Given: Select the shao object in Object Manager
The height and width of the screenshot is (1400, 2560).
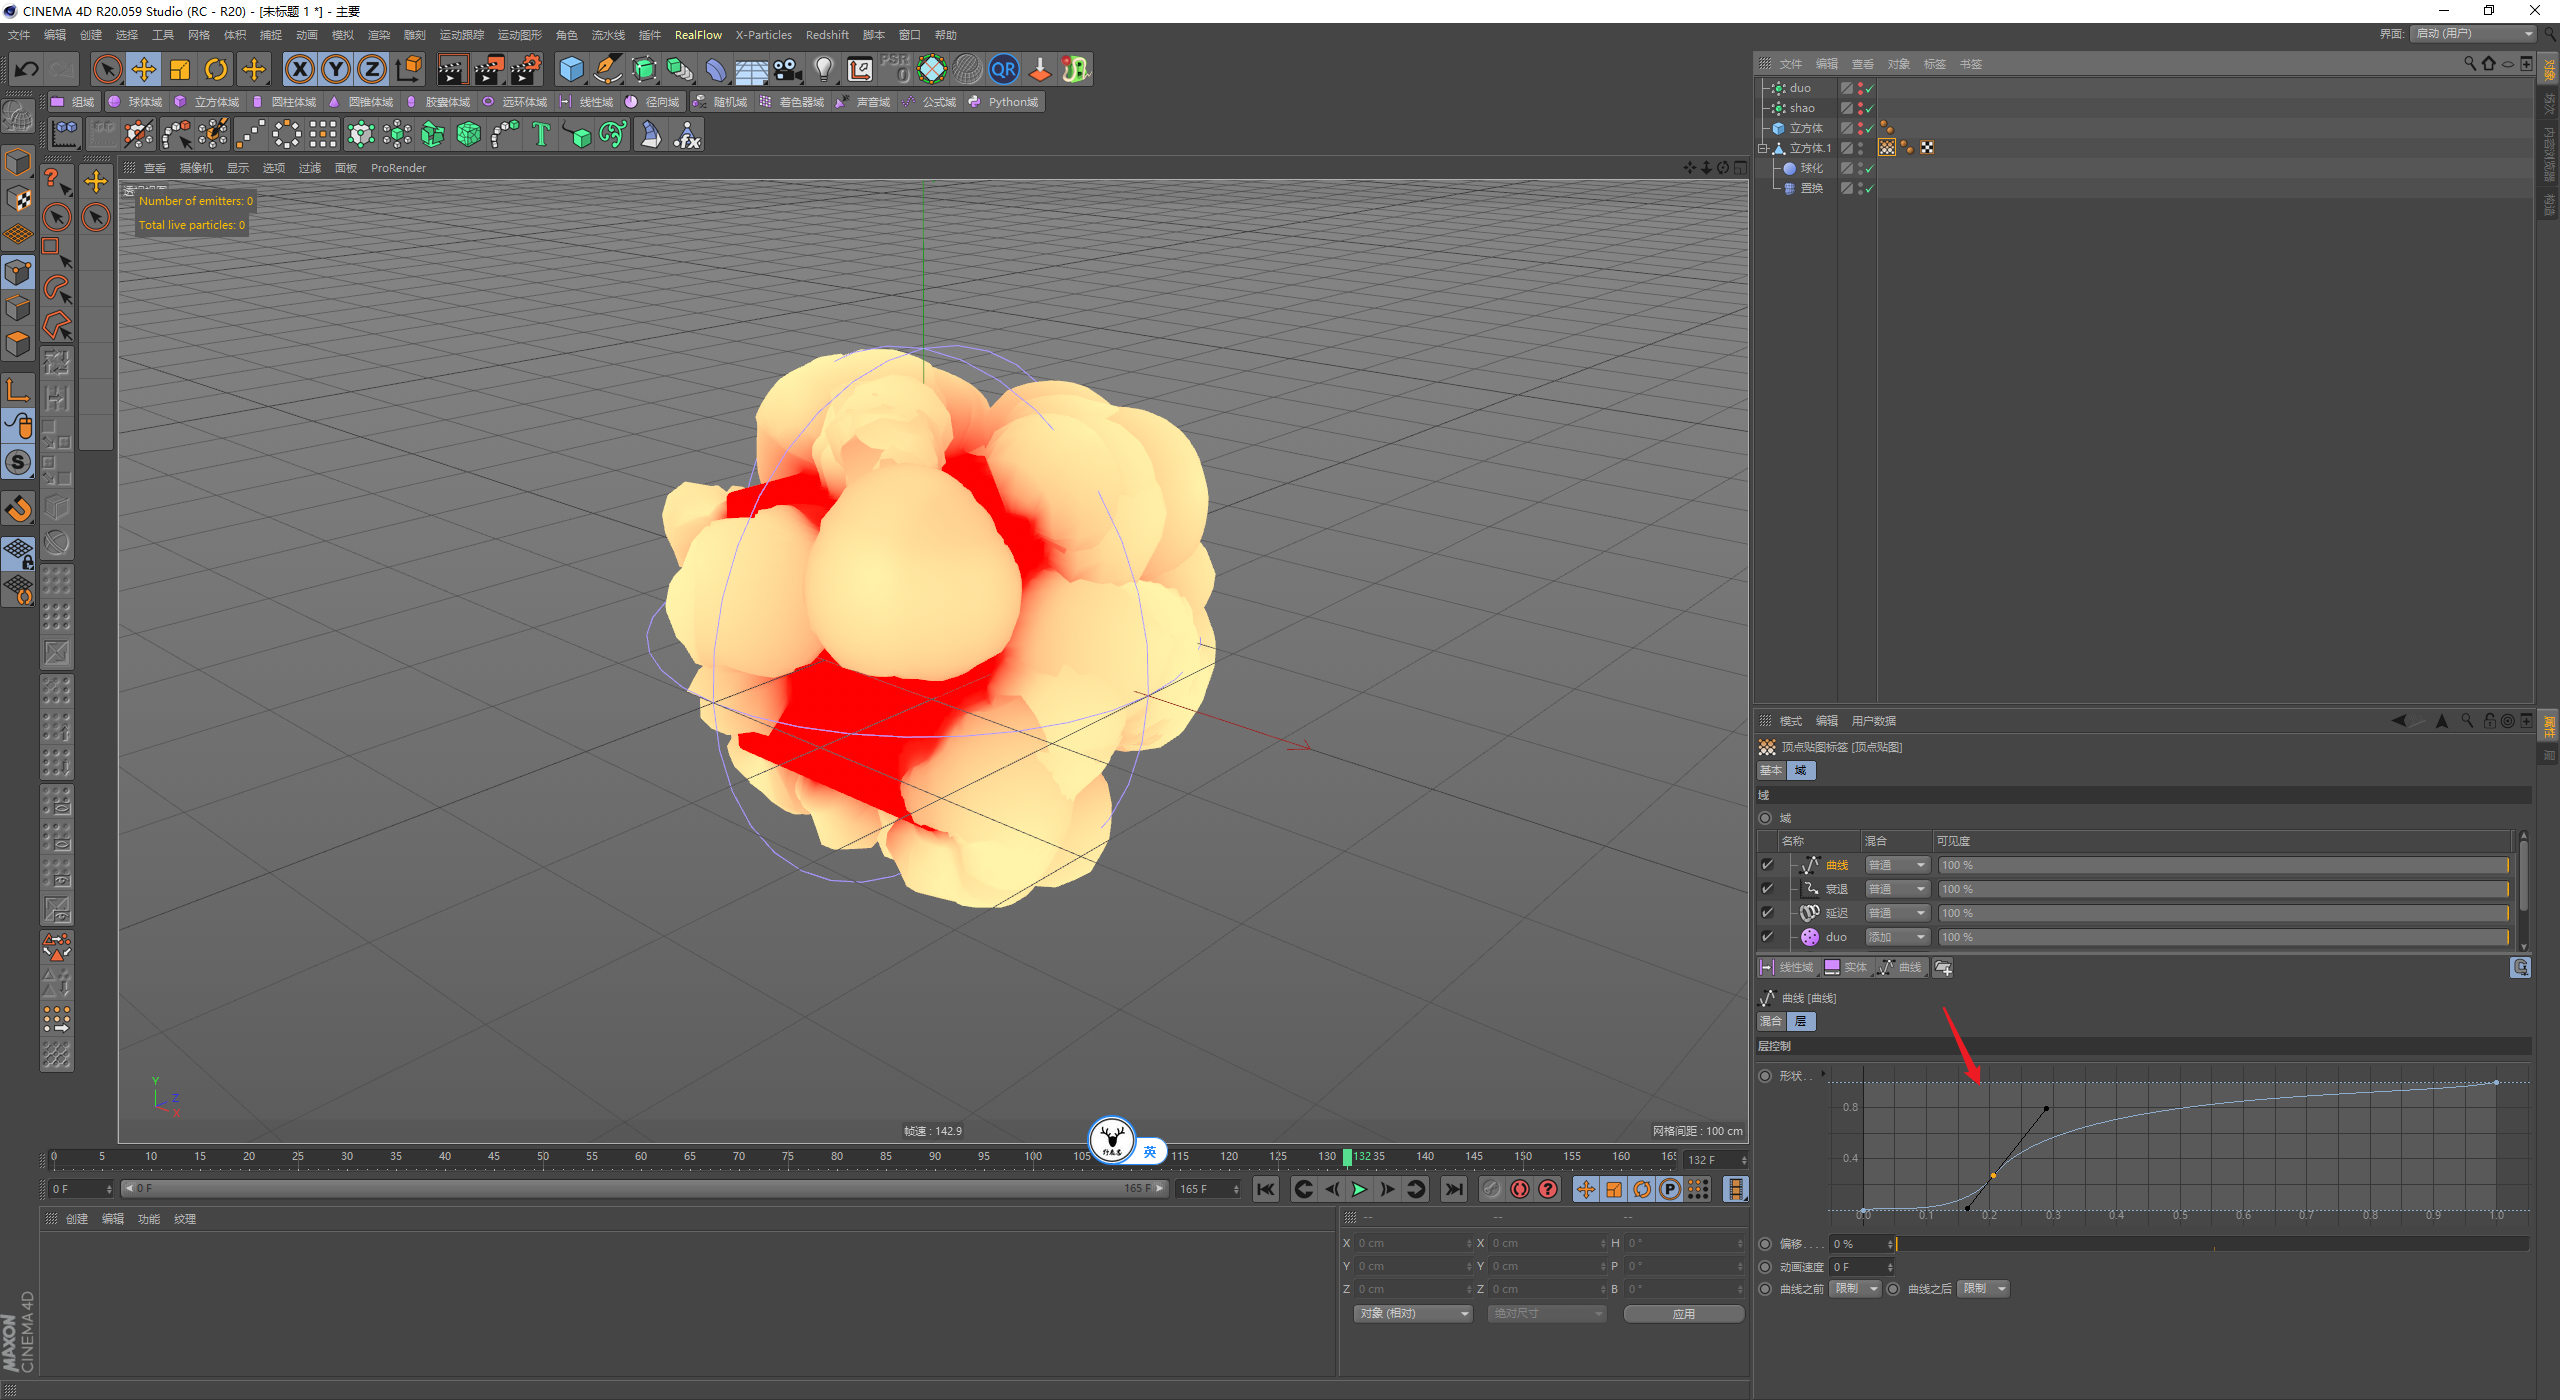Looking at the screenshot, I should point(1802,108).
